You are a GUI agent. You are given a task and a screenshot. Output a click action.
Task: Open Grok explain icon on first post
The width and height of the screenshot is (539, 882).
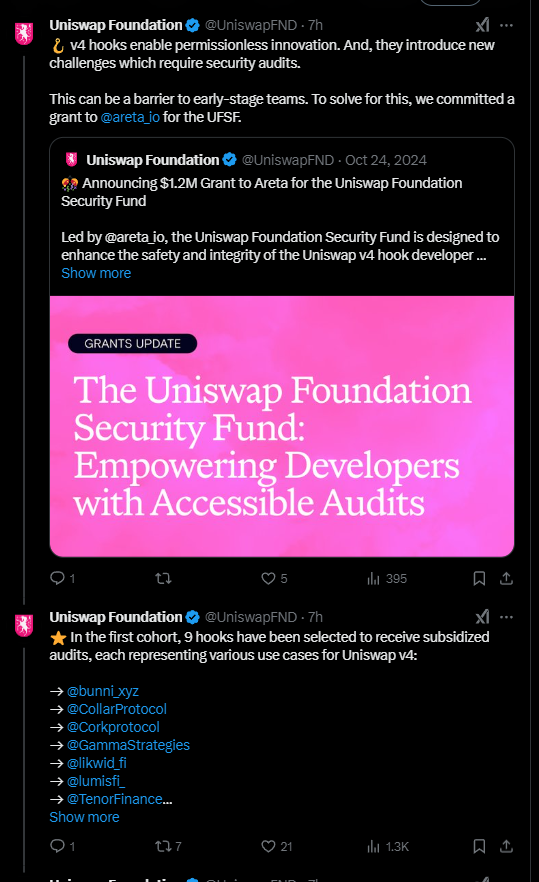[x=482, y=25]
